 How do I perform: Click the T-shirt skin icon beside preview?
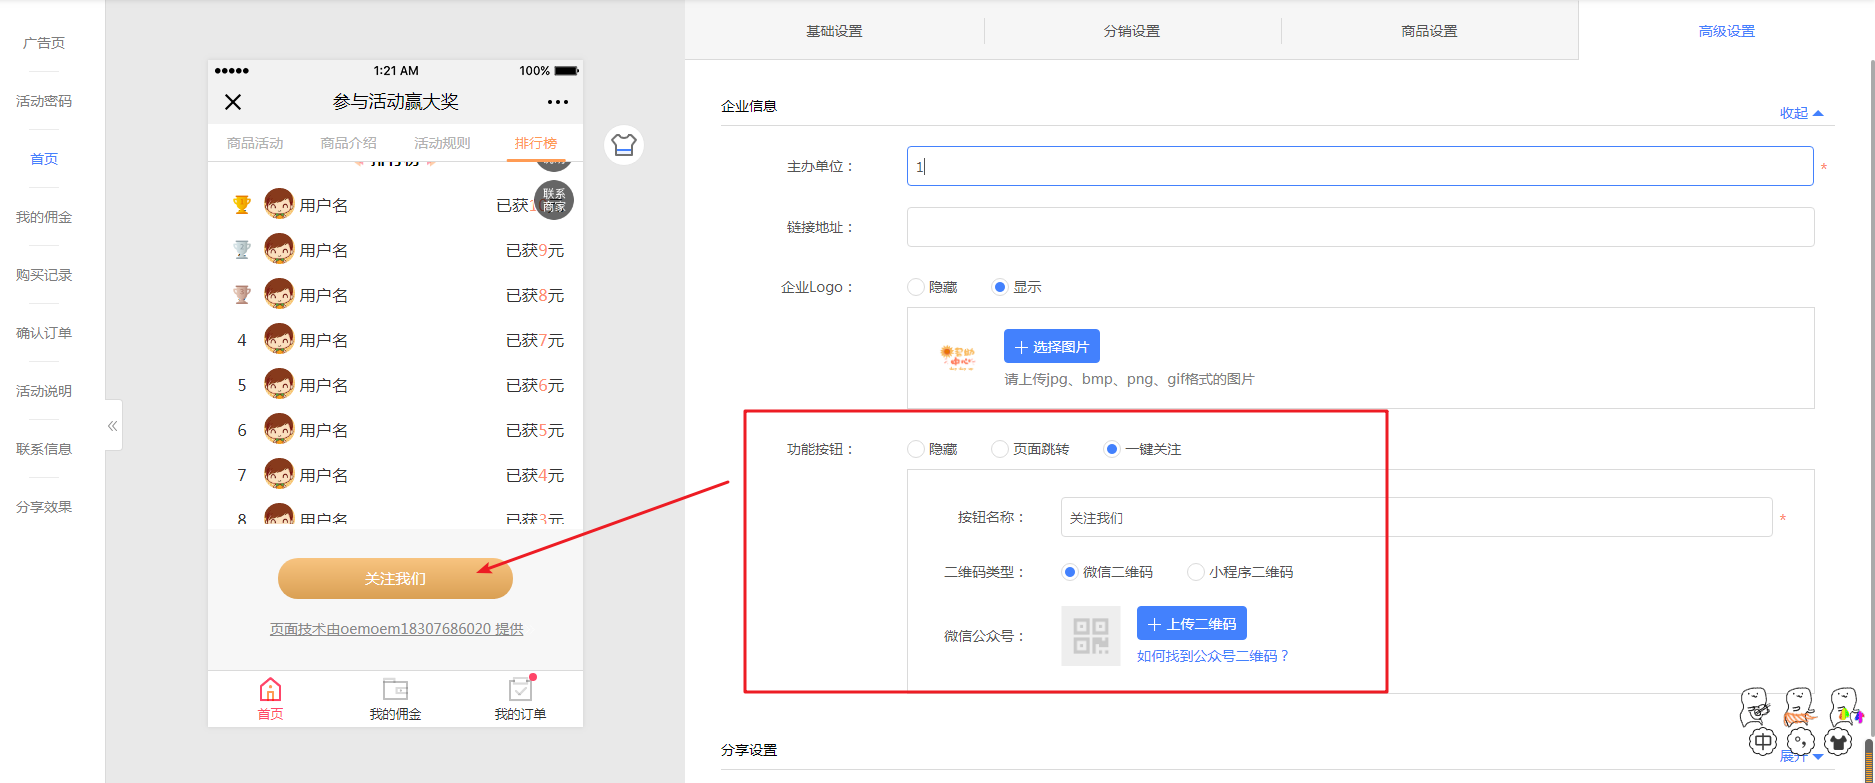point(624,145)
